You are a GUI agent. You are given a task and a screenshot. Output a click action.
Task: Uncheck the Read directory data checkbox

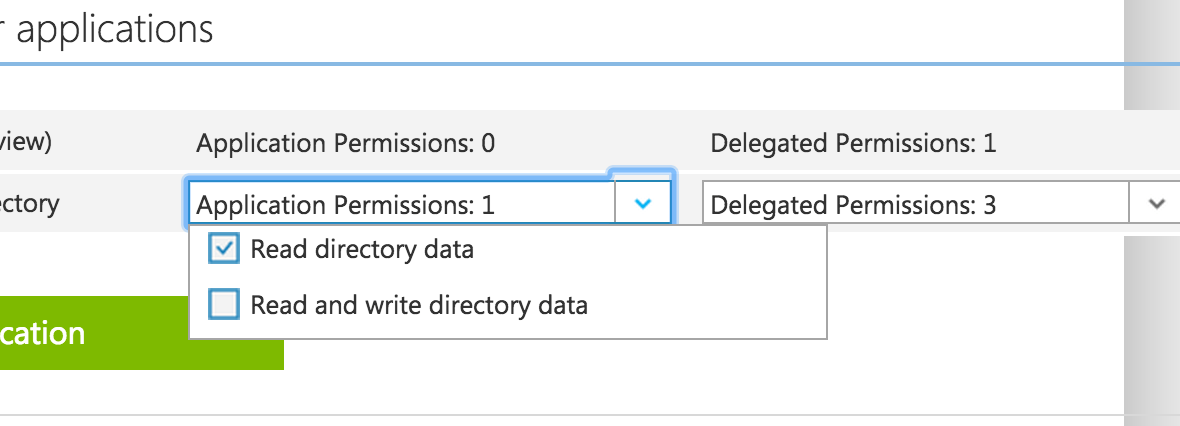(x=224, y=249)
